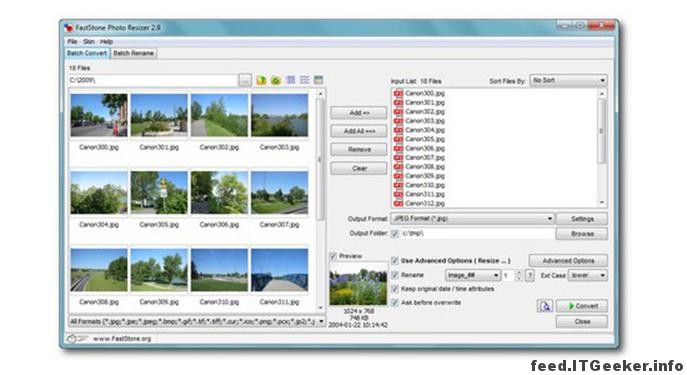Click the Add button
This screenshot has width=687, height=375.
[359, 113]
